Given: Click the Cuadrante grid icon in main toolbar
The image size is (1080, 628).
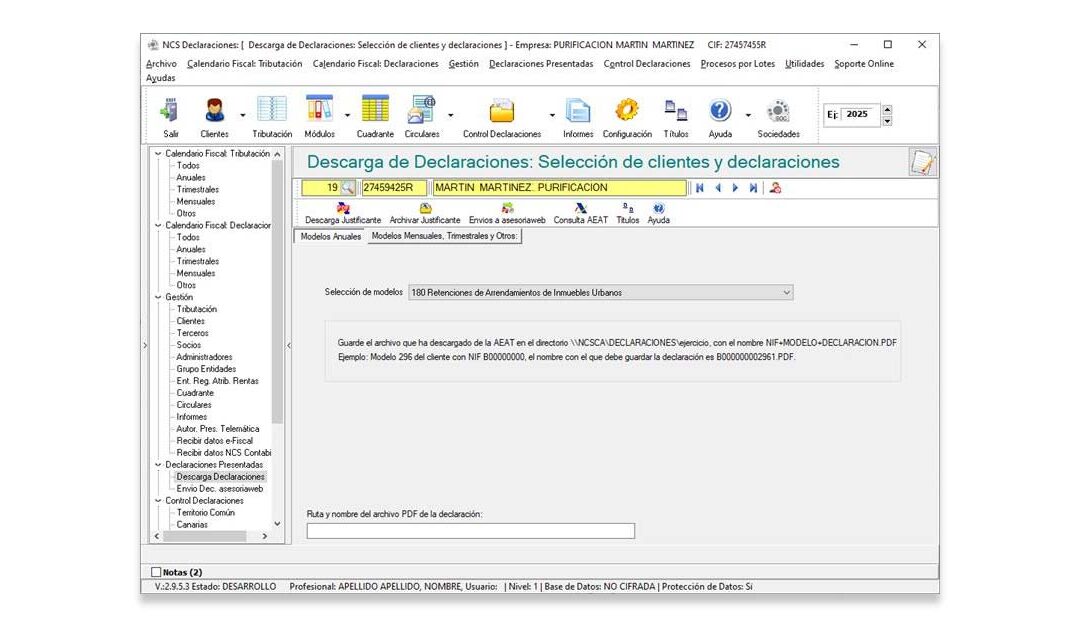Looking at the screenshot, I should [375, 109].
